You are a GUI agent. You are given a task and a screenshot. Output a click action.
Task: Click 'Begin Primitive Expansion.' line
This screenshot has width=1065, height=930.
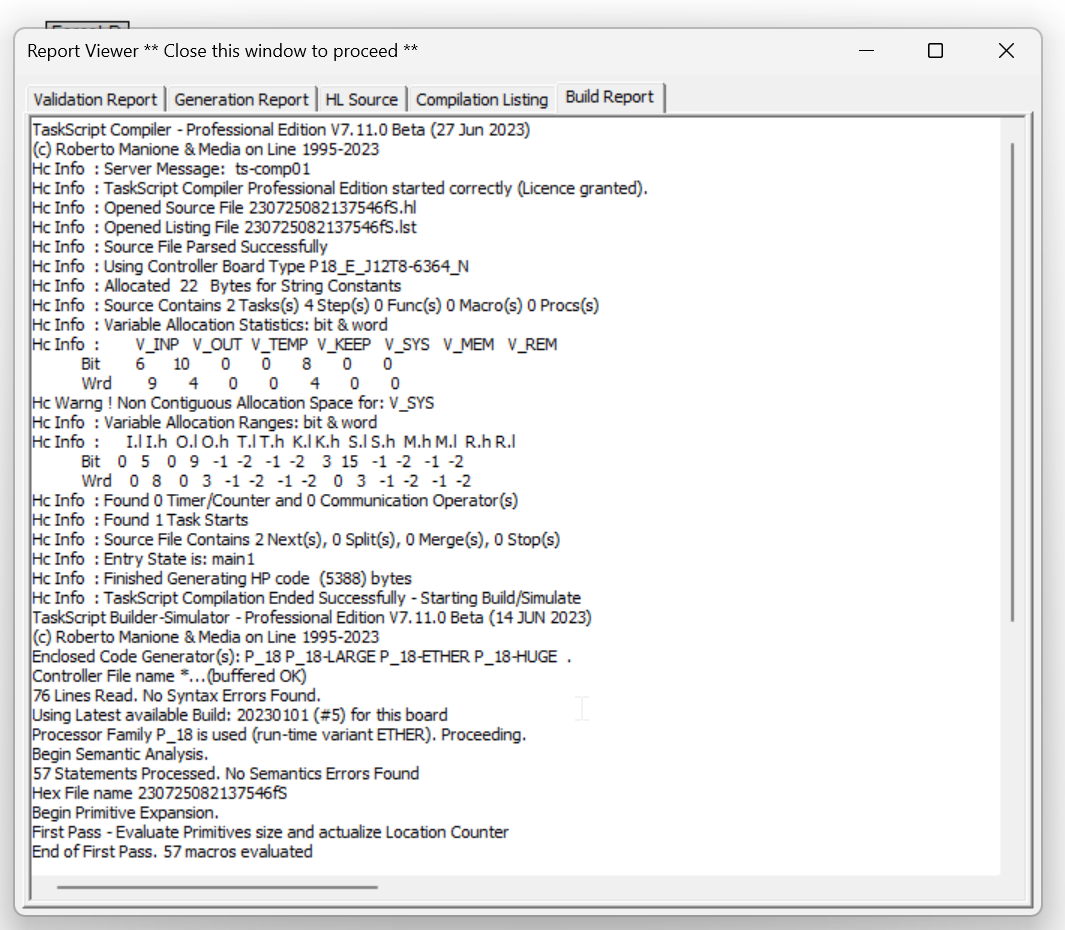coord(125,812)
